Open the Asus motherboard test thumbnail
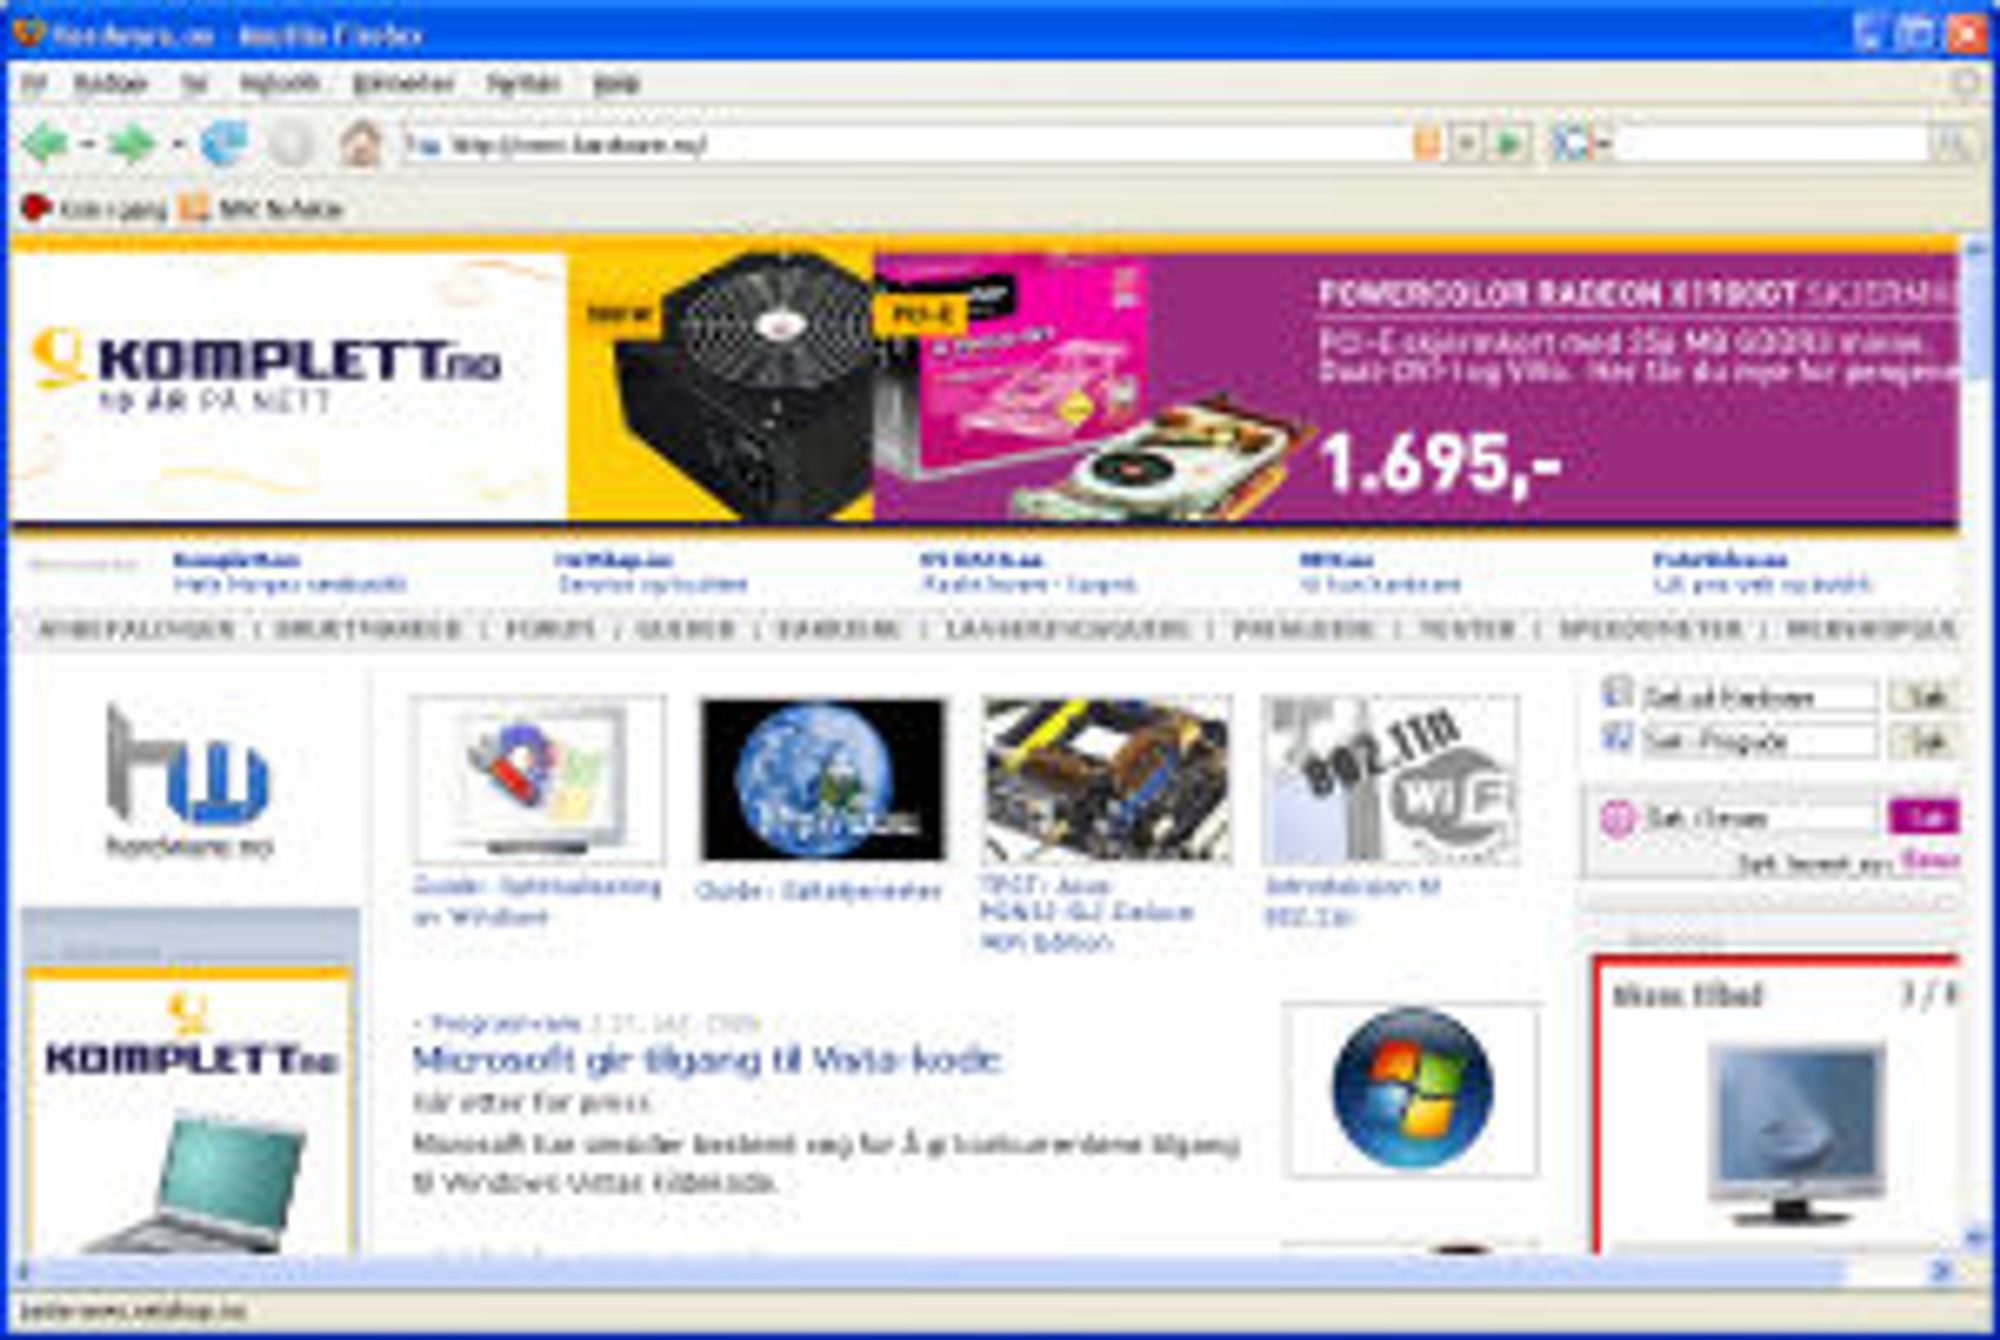Image resolution: width=2000 pixels, height=1340 pixels. pyautogui.click(x=1107, y=780)
